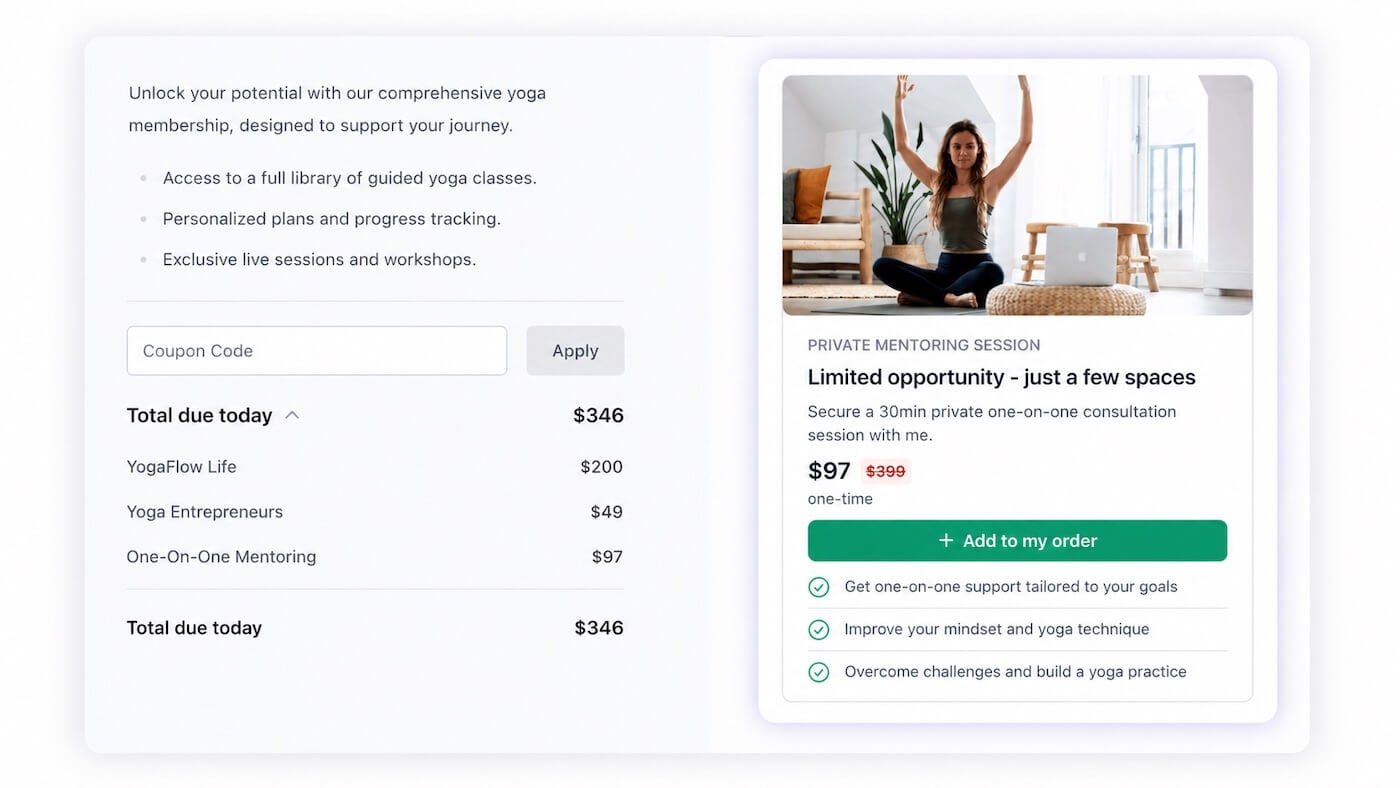Select the One-On-One Mentoring line item
This screenshot has height=788, width=1400.
point(221,557)
